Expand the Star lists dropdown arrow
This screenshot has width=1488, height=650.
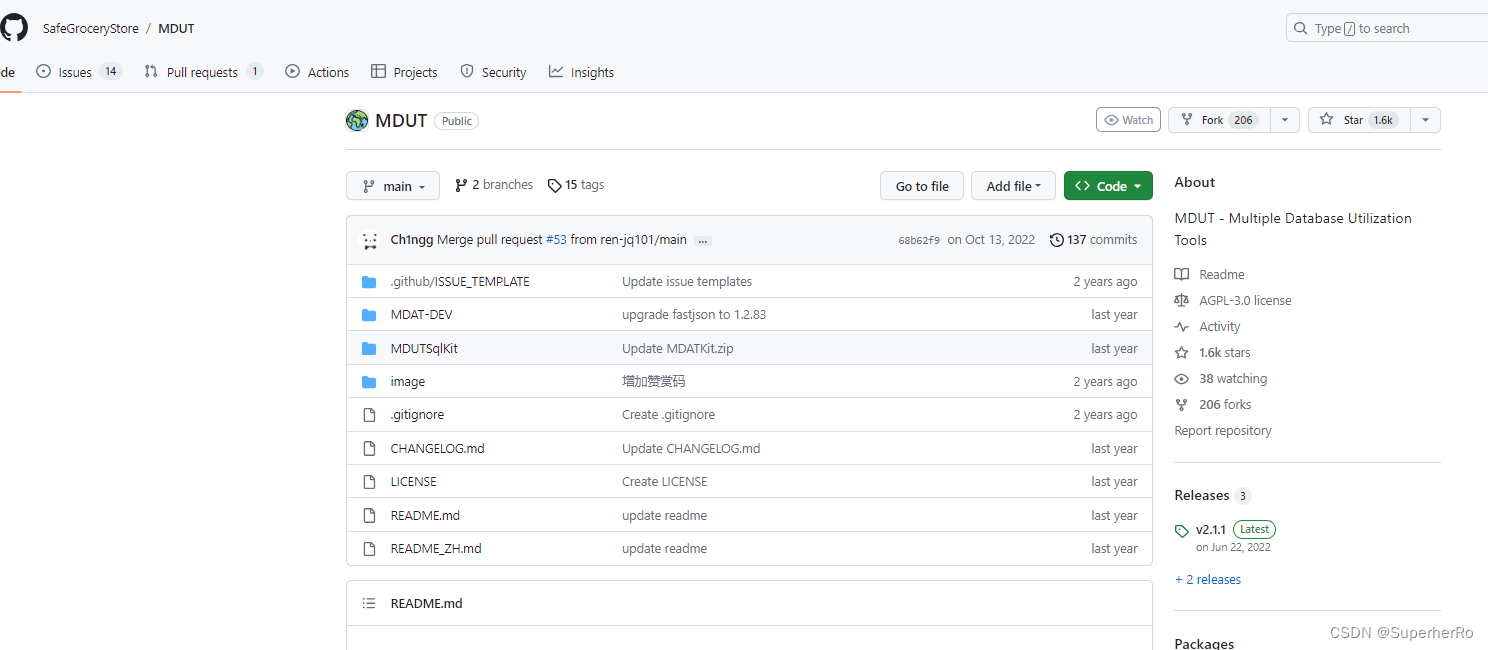point(1425,120)
